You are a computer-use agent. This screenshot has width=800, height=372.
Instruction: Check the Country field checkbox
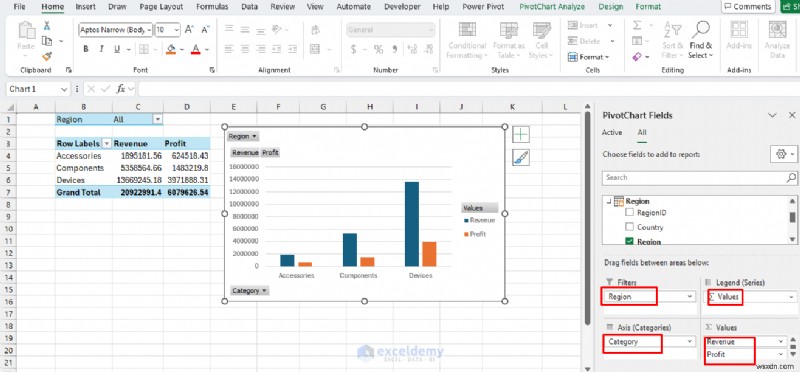[x=630, y=227]
